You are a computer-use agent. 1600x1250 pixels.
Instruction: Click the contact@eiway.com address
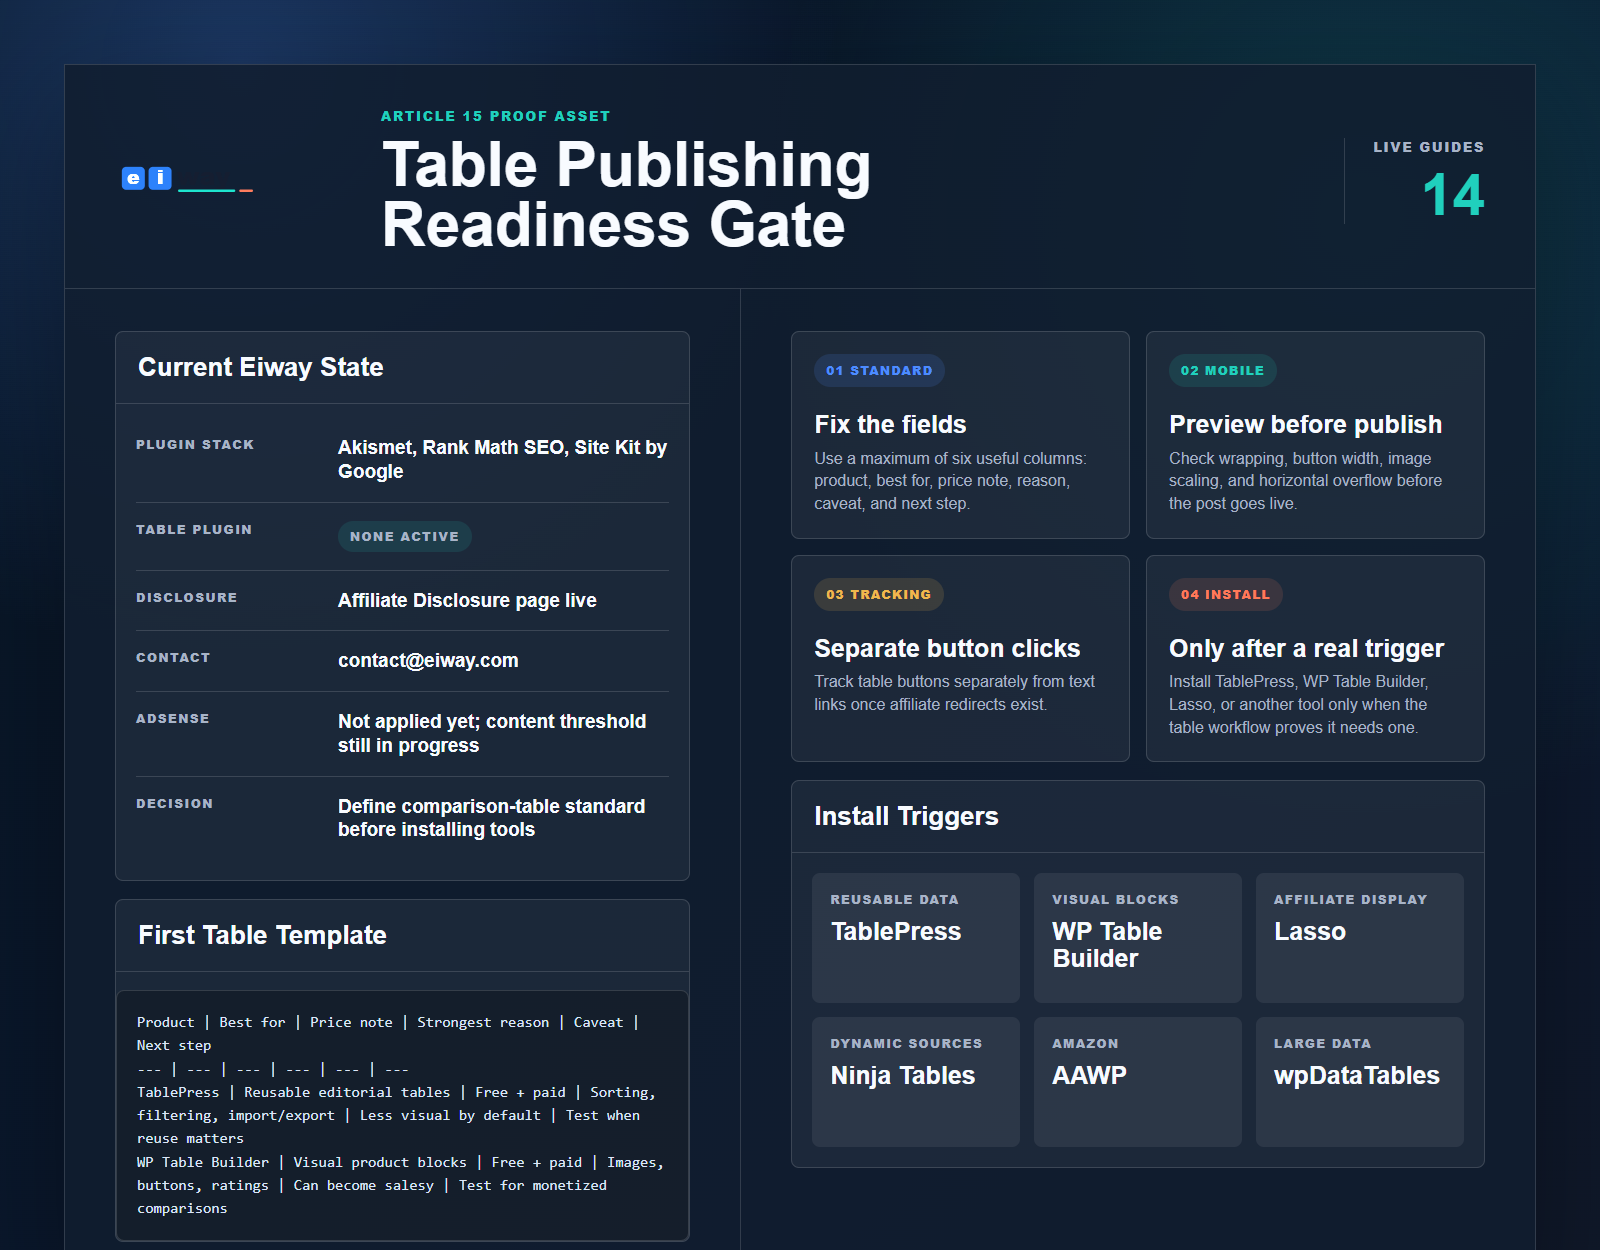click(x=428, y=660)
